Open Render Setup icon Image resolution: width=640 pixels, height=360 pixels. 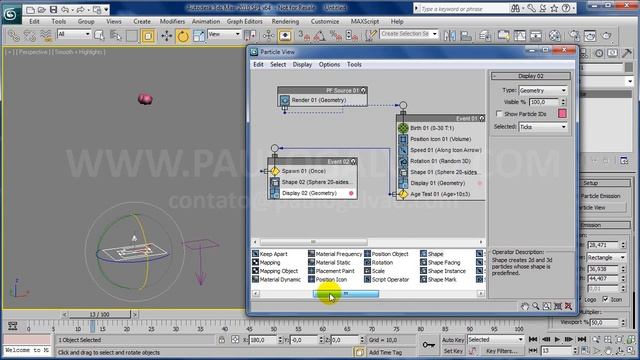pos(574,36)
